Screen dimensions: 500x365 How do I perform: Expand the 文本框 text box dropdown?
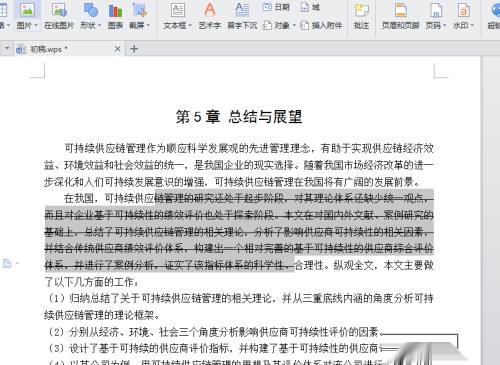[190, 25]
